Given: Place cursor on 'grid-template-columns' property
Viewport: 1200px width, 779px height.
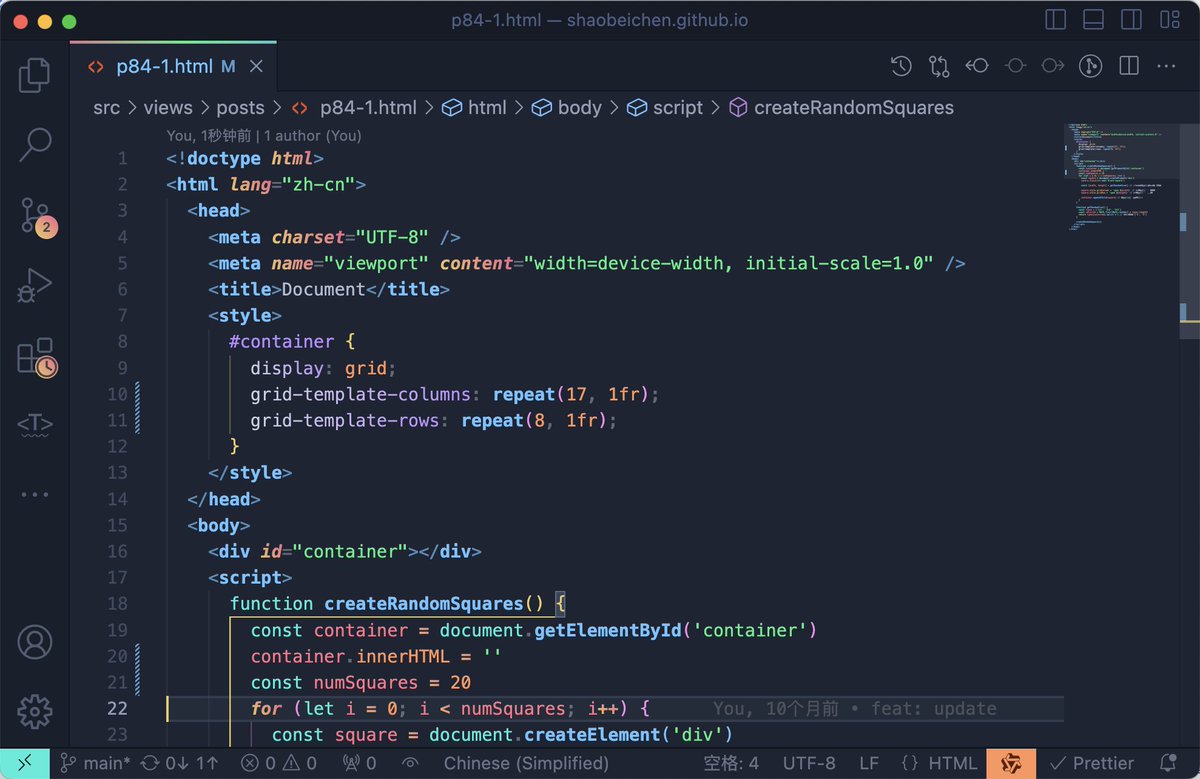Looking at the screenshot, I should (360, 393).
